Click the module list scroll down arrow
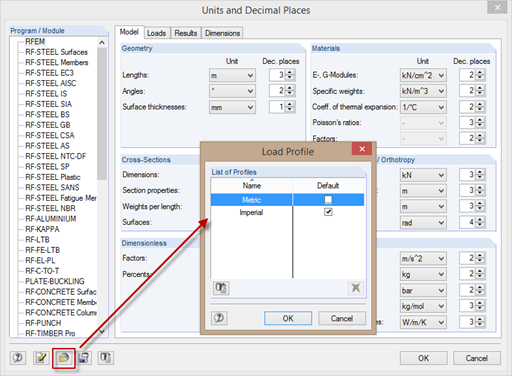The height and width of the screenshot is (376, 512). click(102, 332)
